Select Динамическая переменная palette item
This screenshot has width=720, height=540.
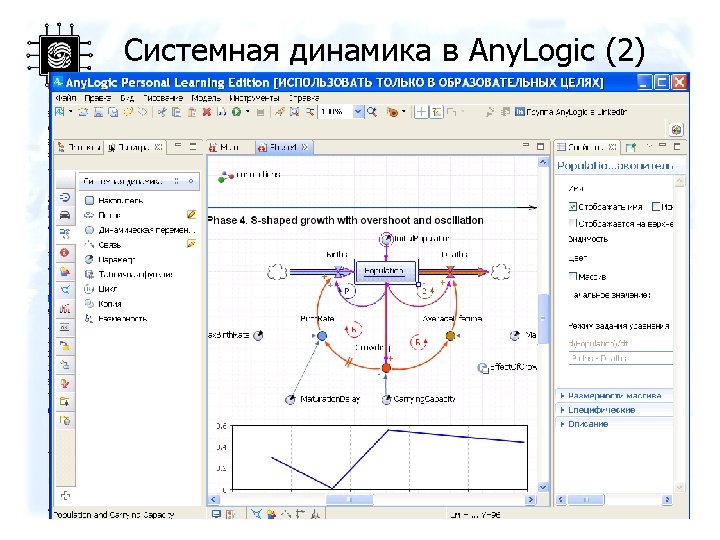coord(140,230)
